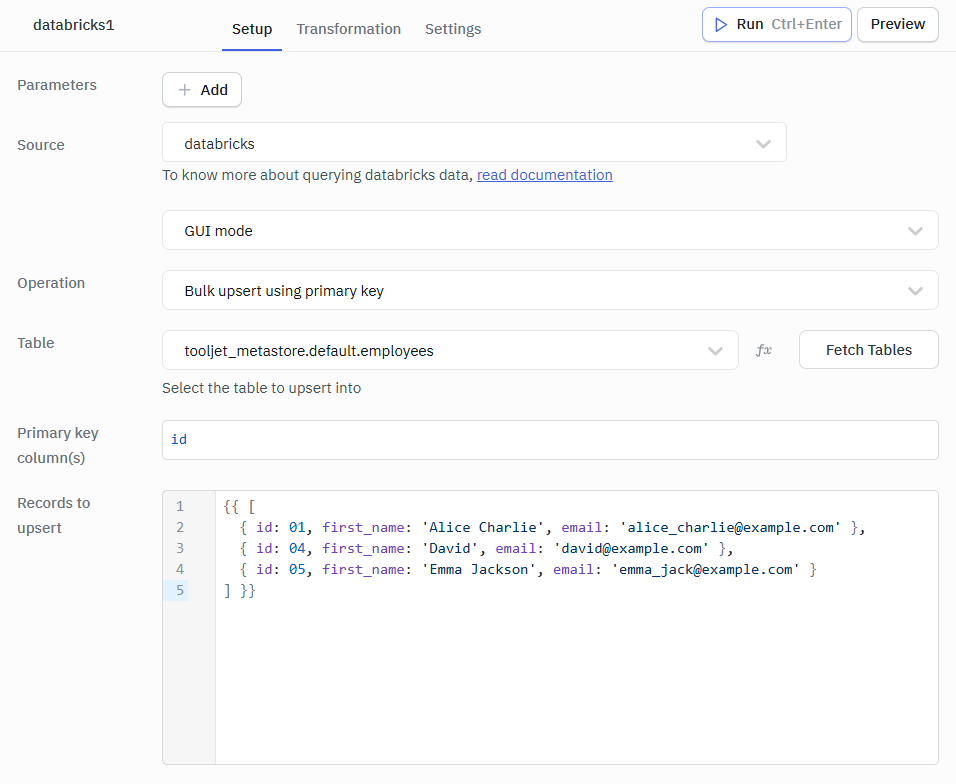The width and height of the screenshot is (956, 784).
Task: Open the Source databricks dropdown chevron
Action: click(763, 144)
